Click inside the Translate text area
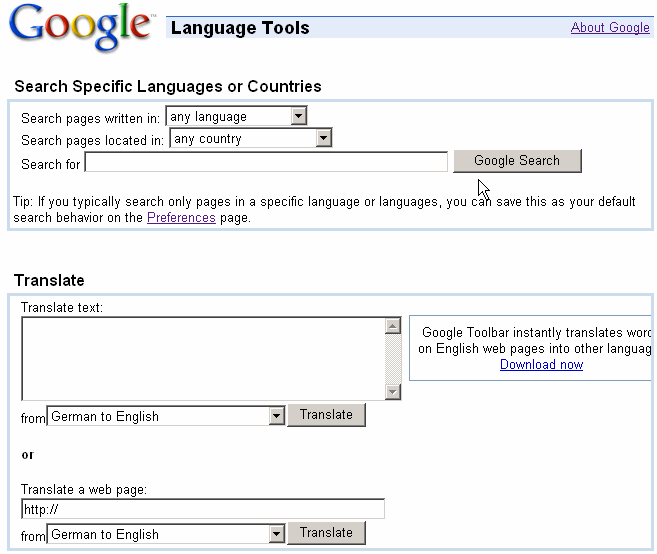Screen dimensions: 657x554 pyautogui.click(x=204, y=359)
